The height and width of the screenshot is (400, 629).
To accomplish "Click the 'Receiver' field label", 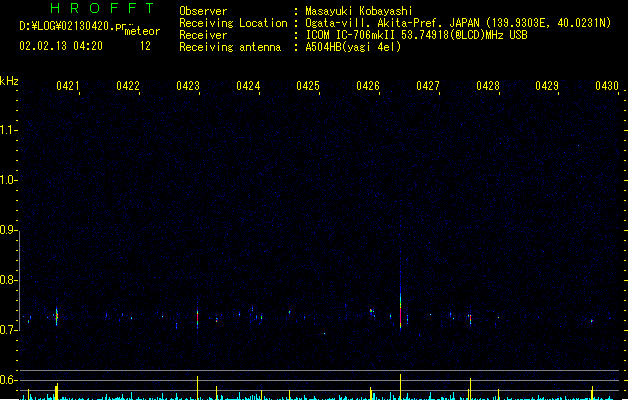I will tap(203, 35).
